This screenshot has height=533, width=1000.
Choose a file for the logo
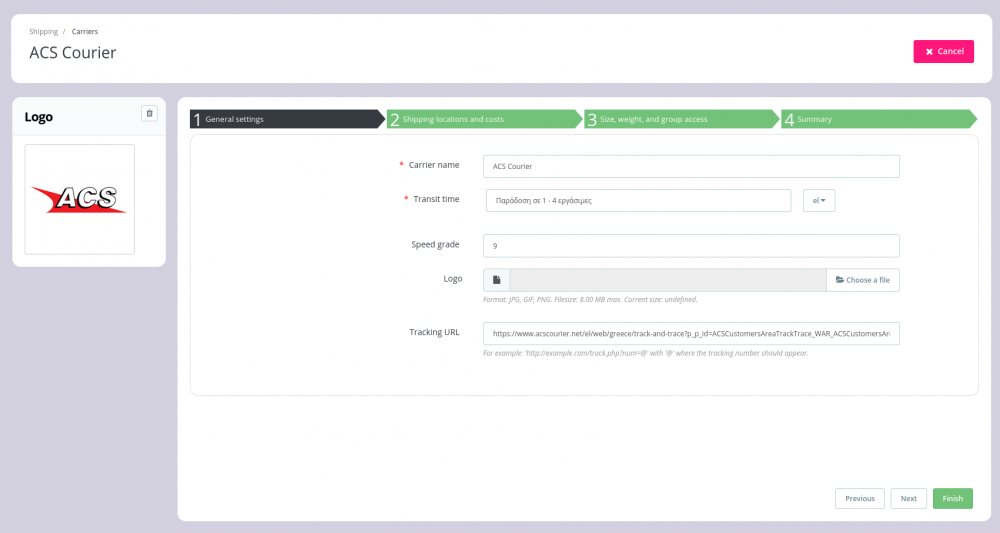click(863, 280)
